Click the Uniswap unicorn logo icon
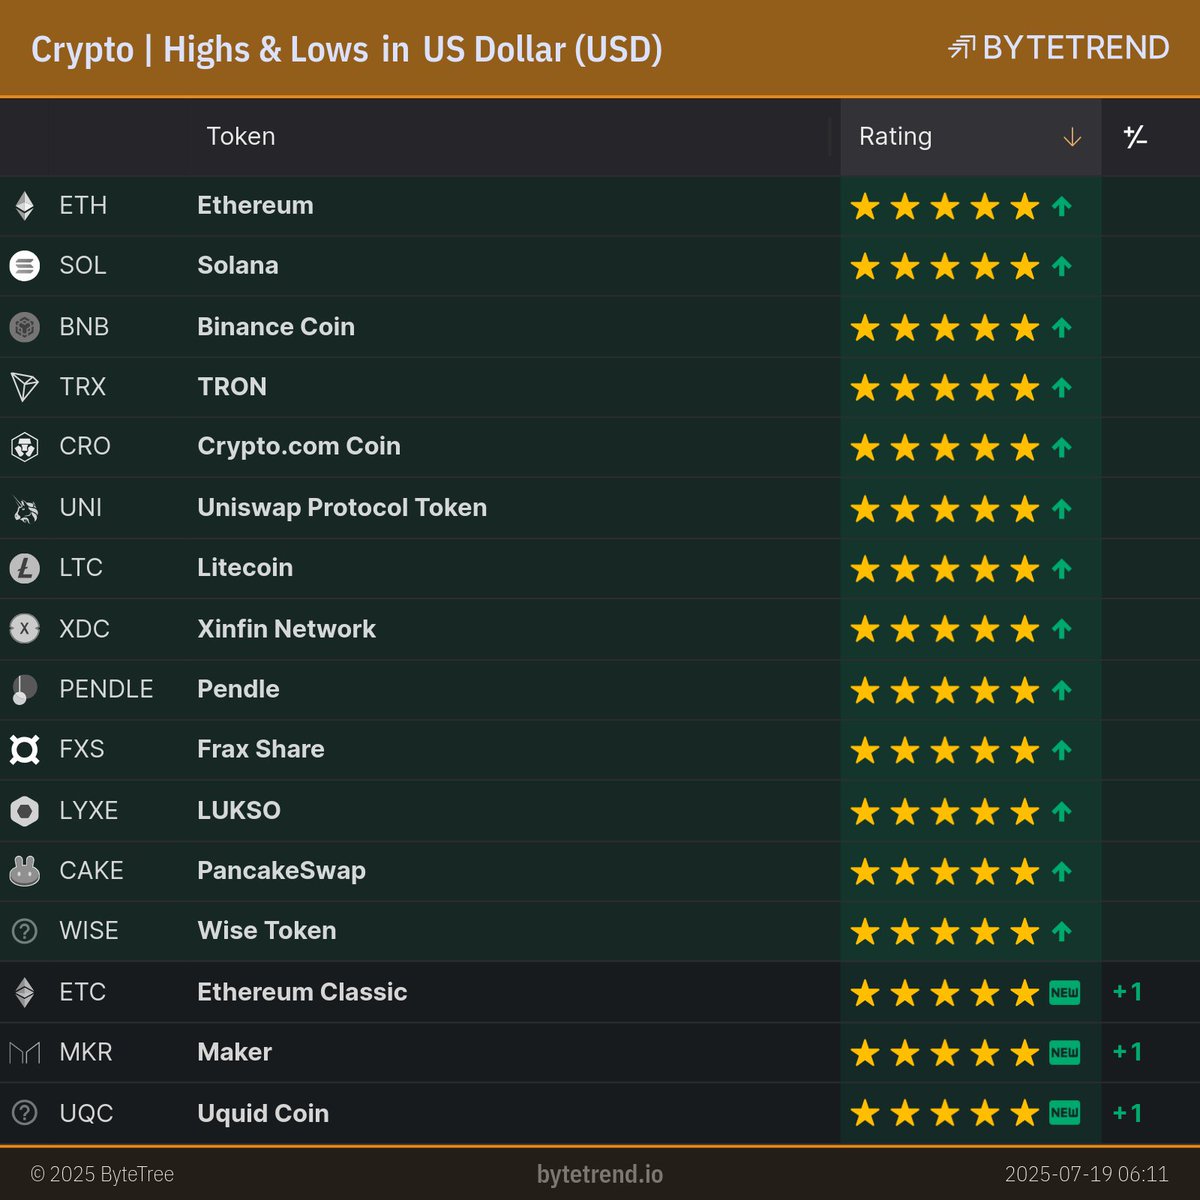 [24, 508]
